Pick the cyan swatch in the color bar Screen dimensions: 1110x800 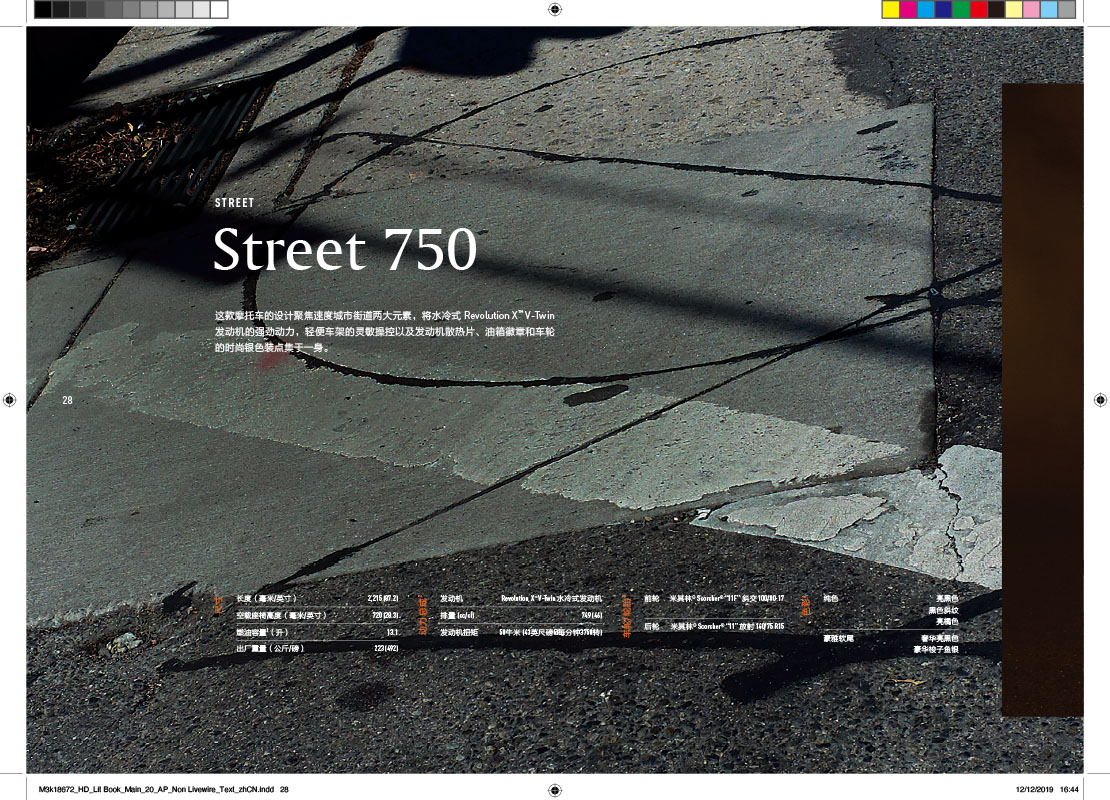(x=926, y=9)
